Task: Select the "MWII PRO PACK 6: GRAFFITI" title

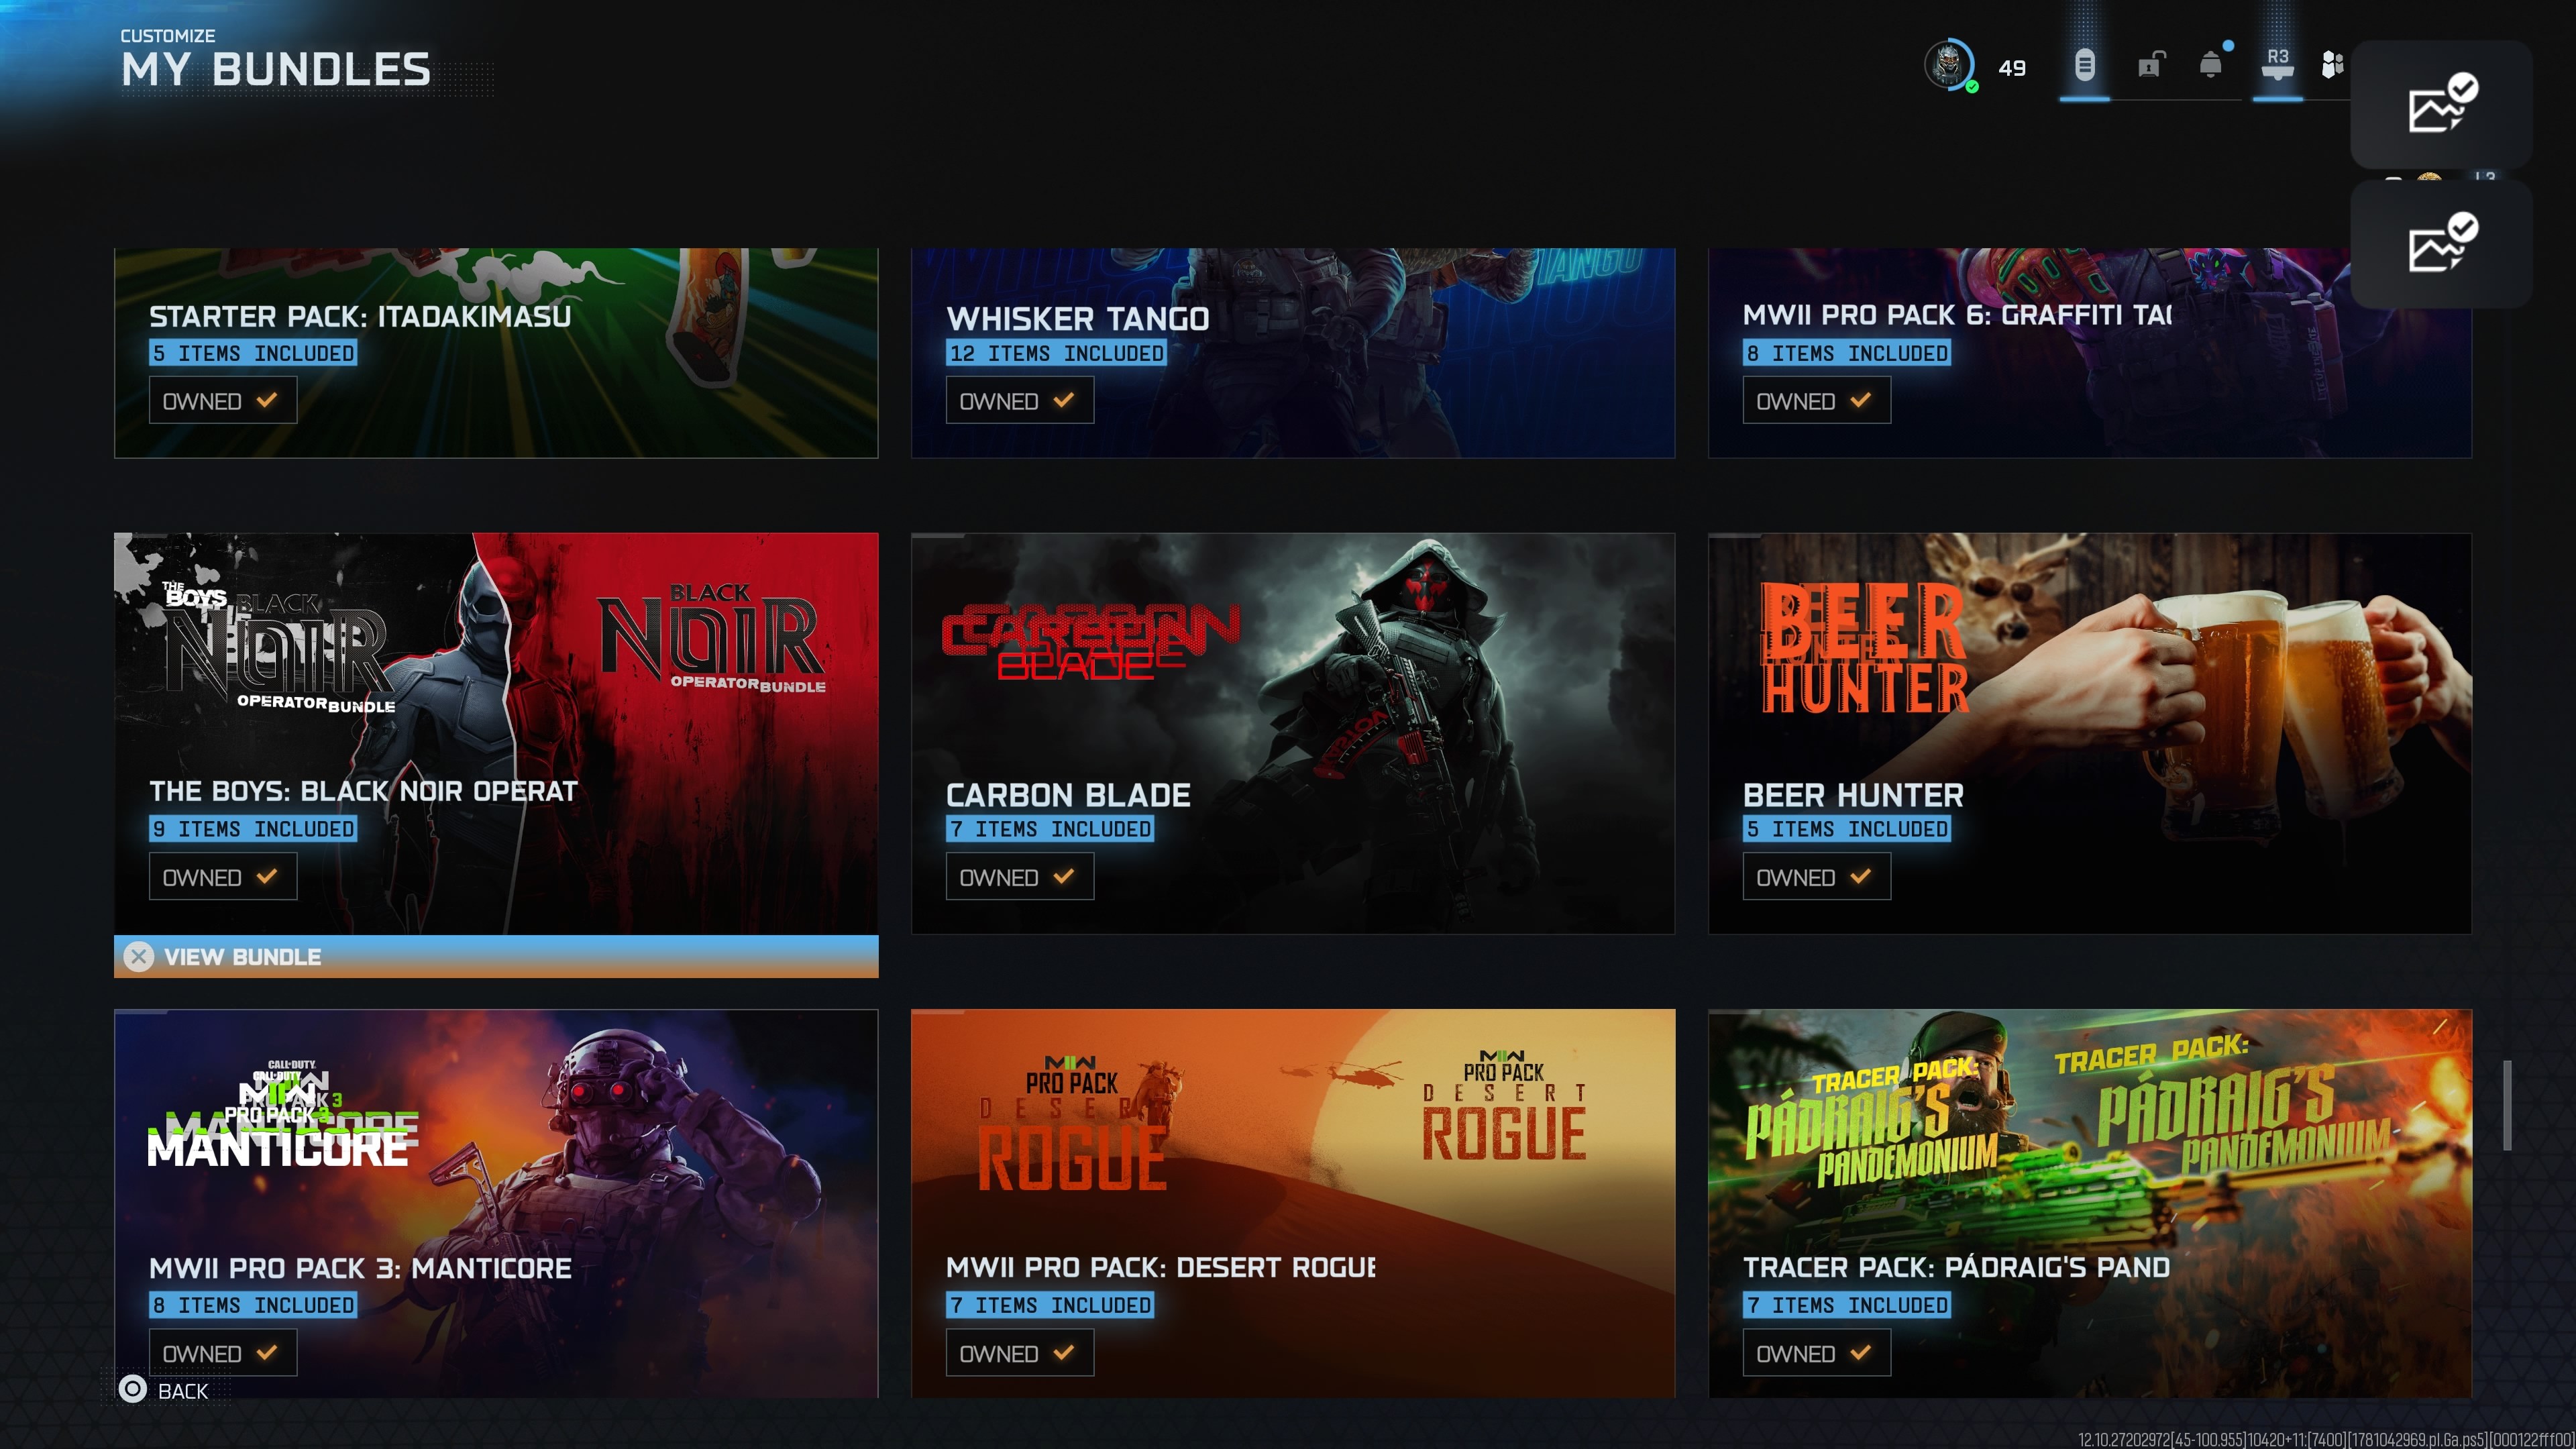Action: [1957, 315]
